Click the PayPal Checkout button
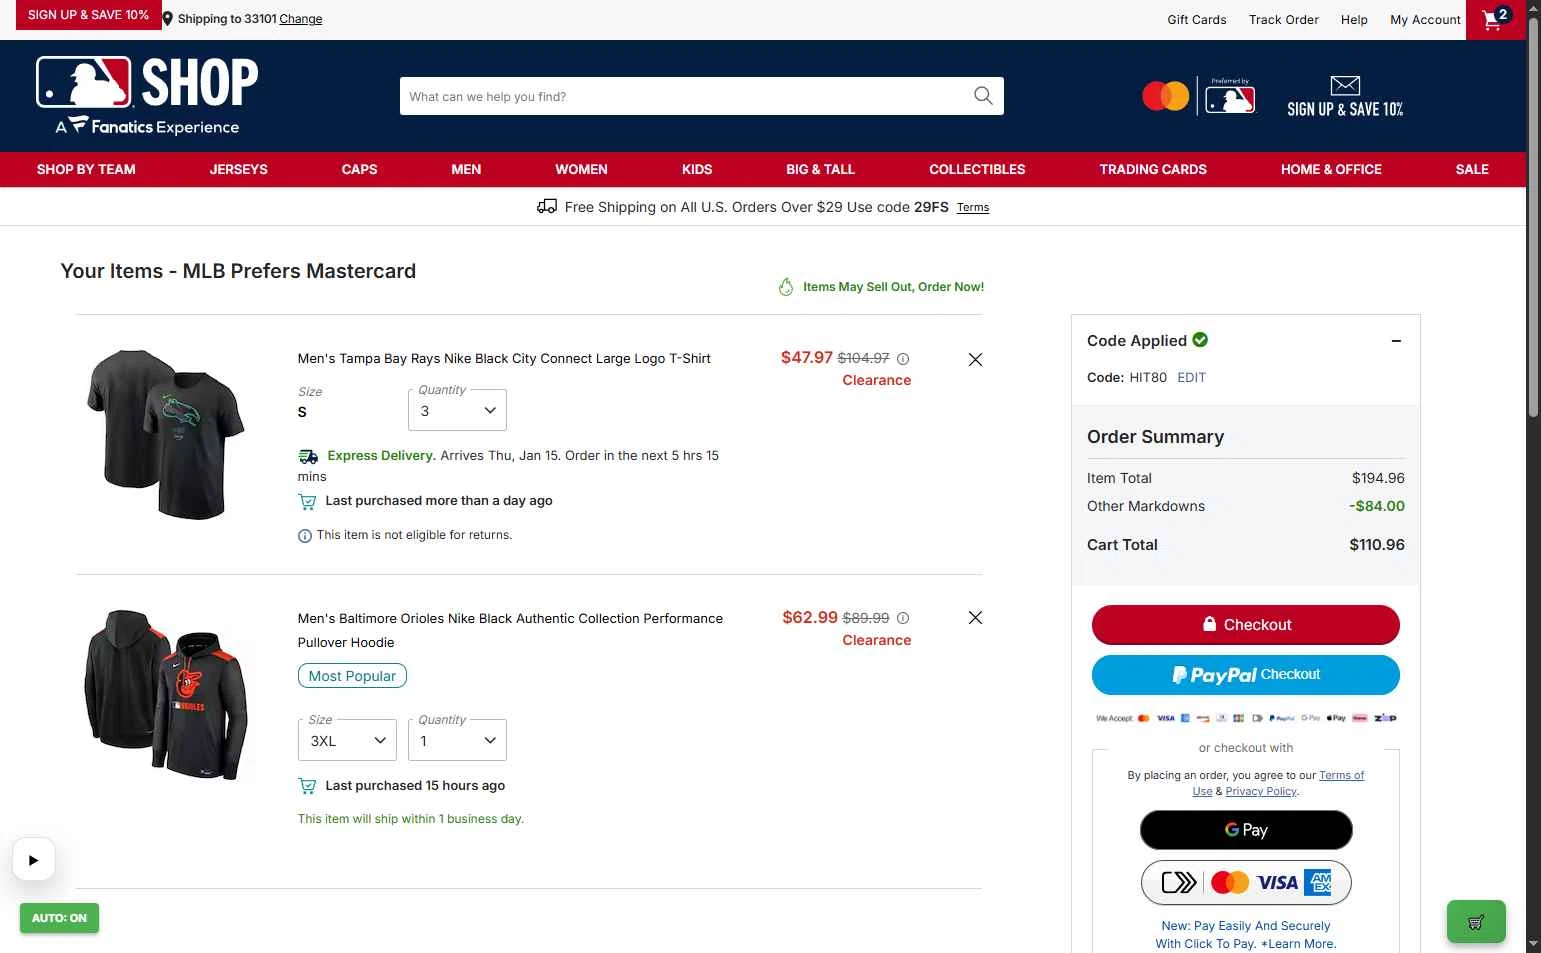Screen dimensions: 1541x953 pyautogui.click(x=1246, y=675)
